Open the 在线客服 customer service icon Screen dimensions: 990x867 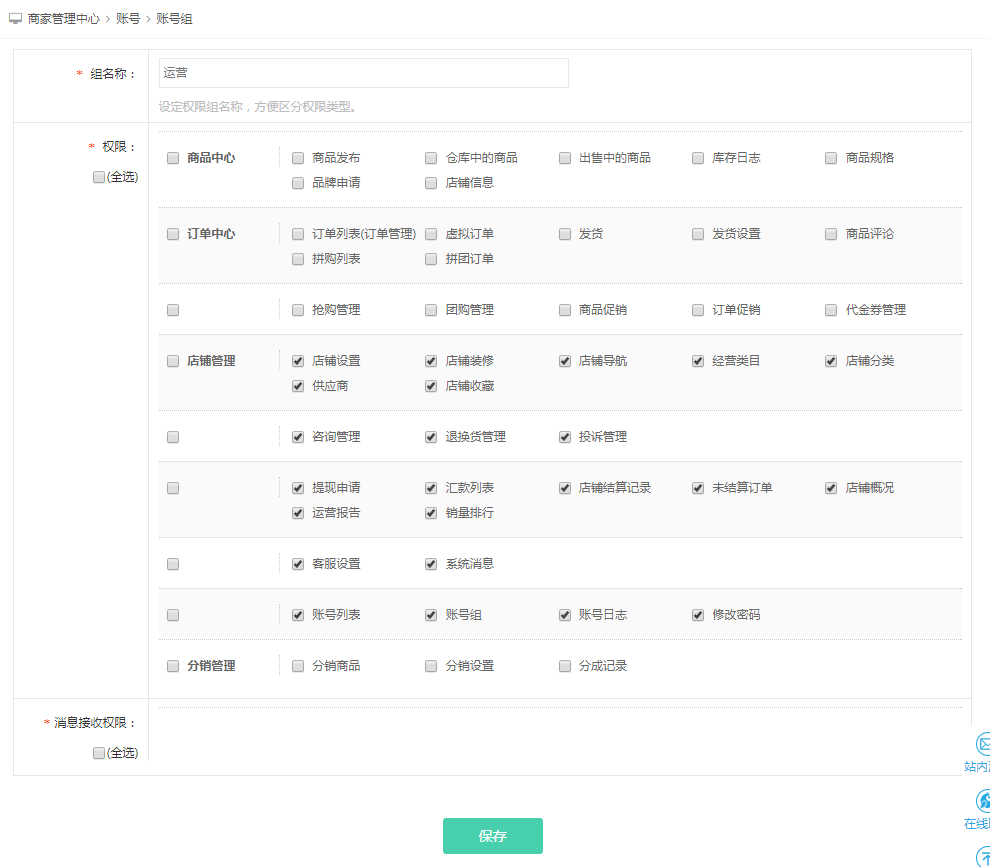point(982,801)
